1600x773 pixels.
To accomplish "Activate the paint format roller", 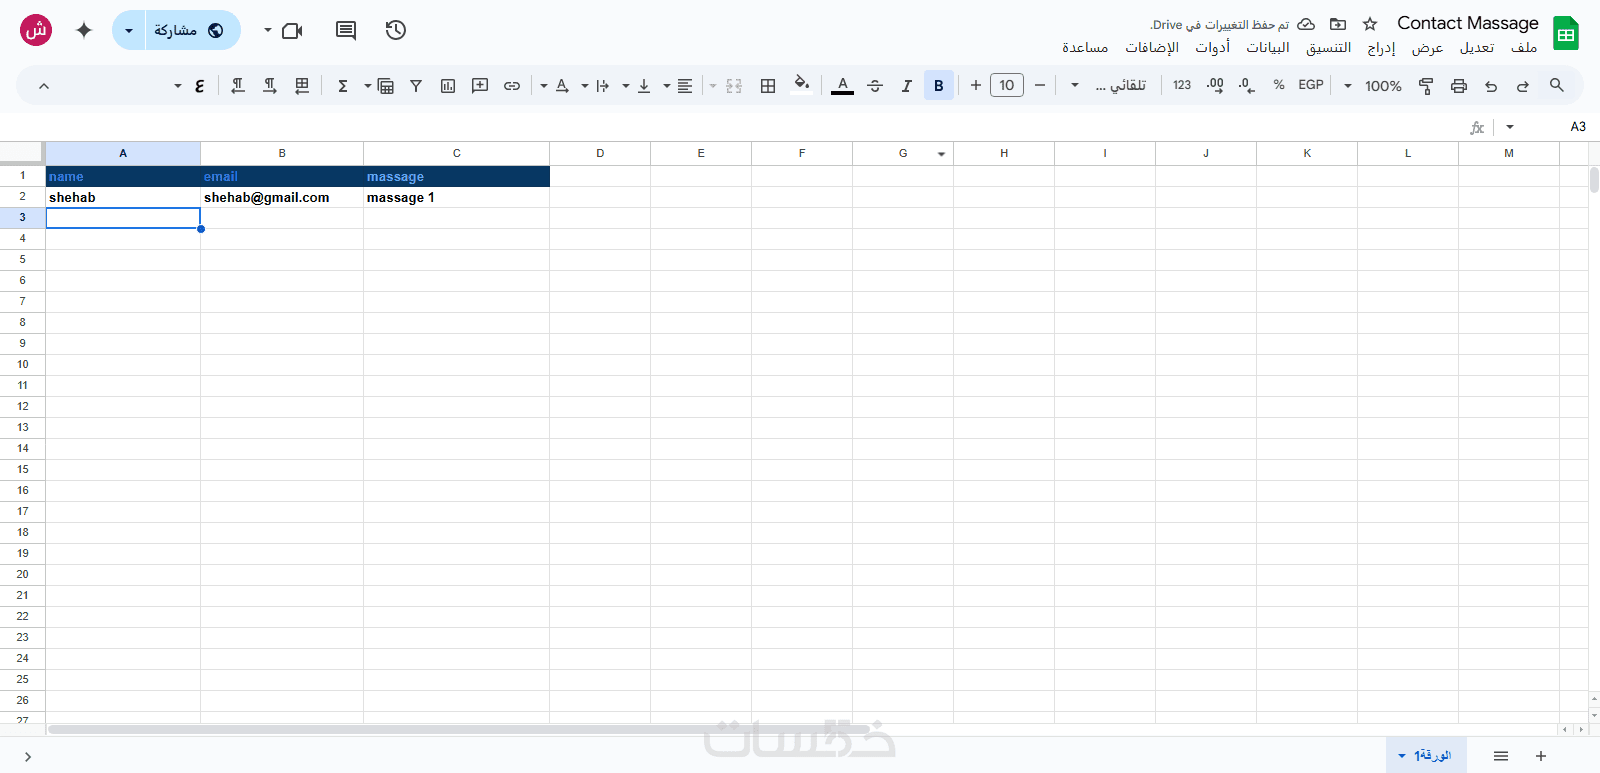I will pyautogui.click(x=1427, y=86).
